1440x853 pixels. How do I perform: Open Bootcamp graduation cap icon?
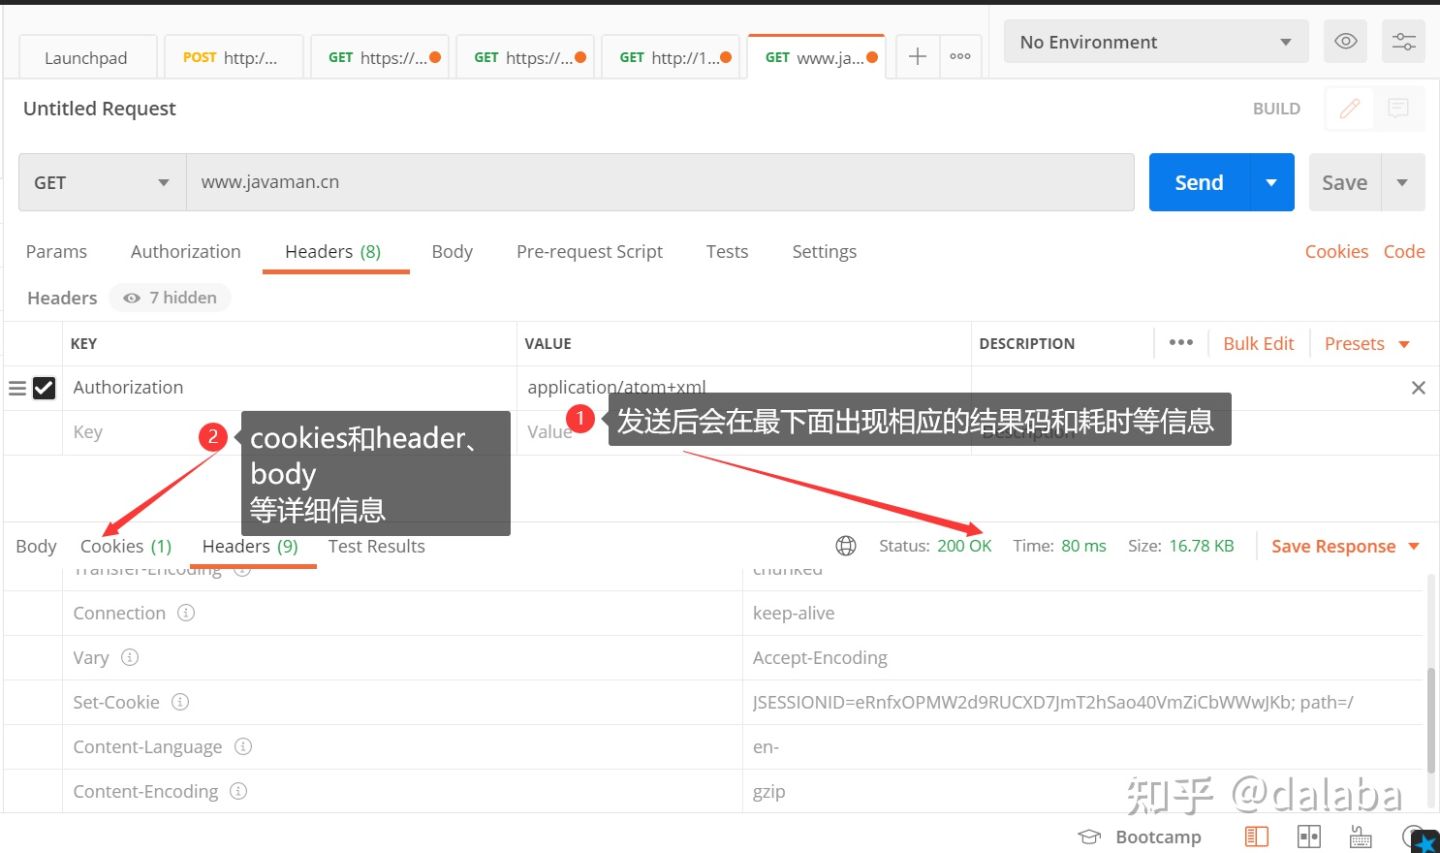[x=1089, y=837]
